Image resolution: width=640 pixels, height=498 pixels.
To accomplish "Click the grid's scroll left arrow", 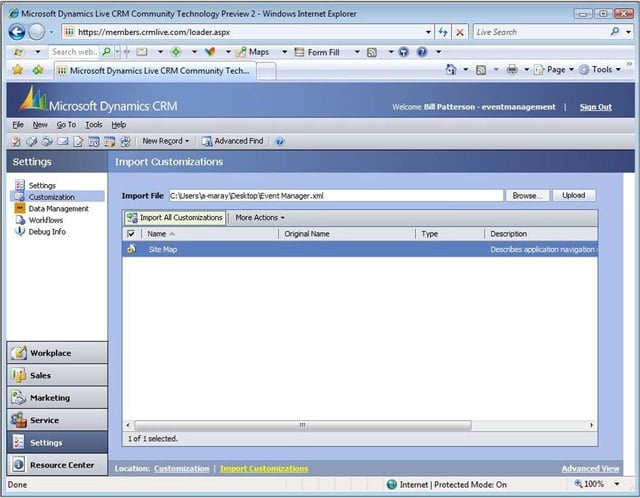I will [x=128, y=425].
